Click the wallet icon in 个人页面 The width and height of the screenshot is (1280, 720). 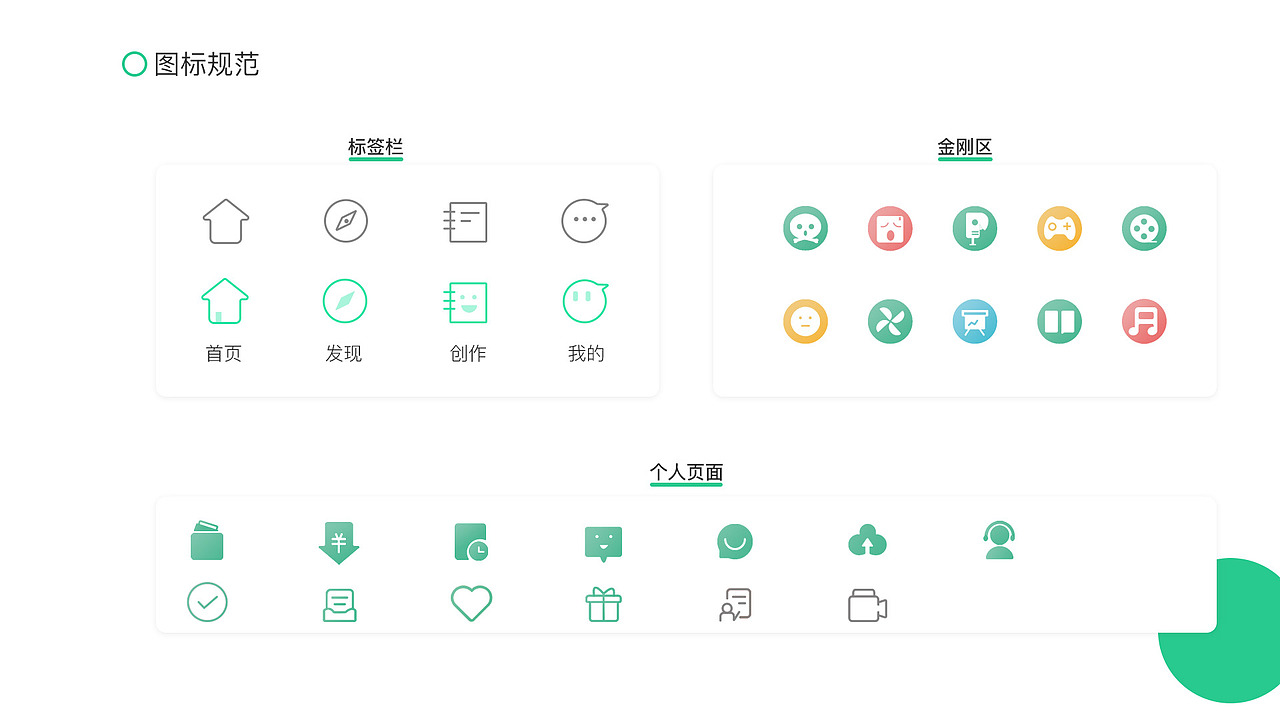click(206, 541)
